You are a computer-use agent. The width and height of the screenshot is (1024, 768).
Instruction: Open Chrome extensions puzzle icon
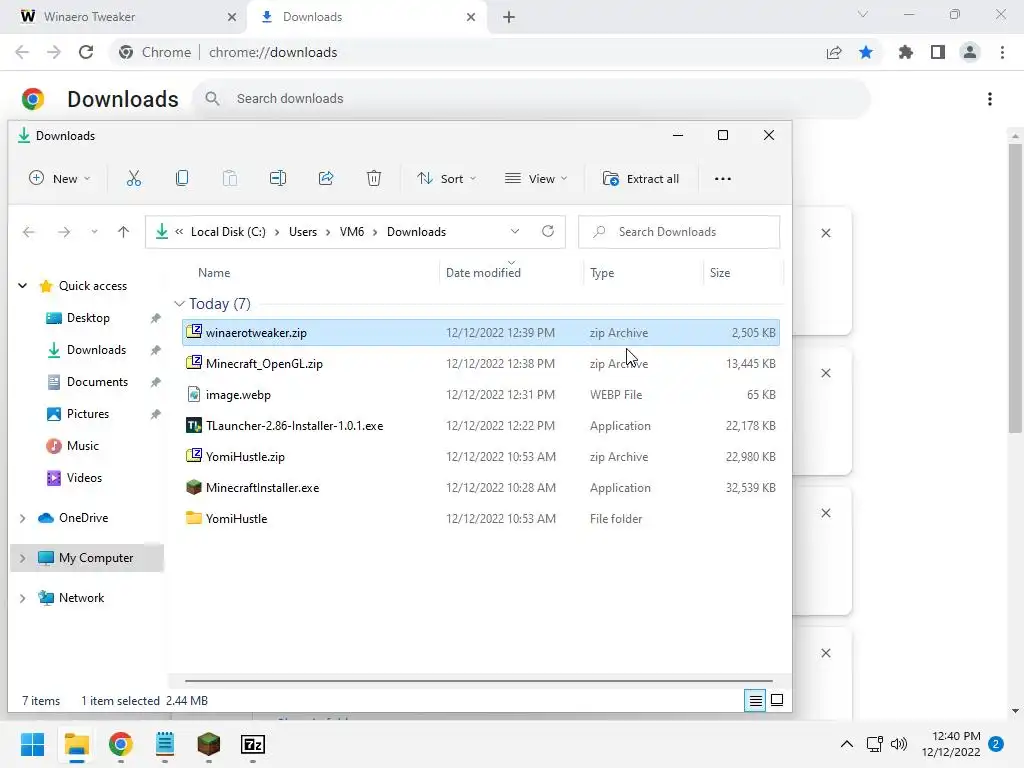click(x=906, y=52)
